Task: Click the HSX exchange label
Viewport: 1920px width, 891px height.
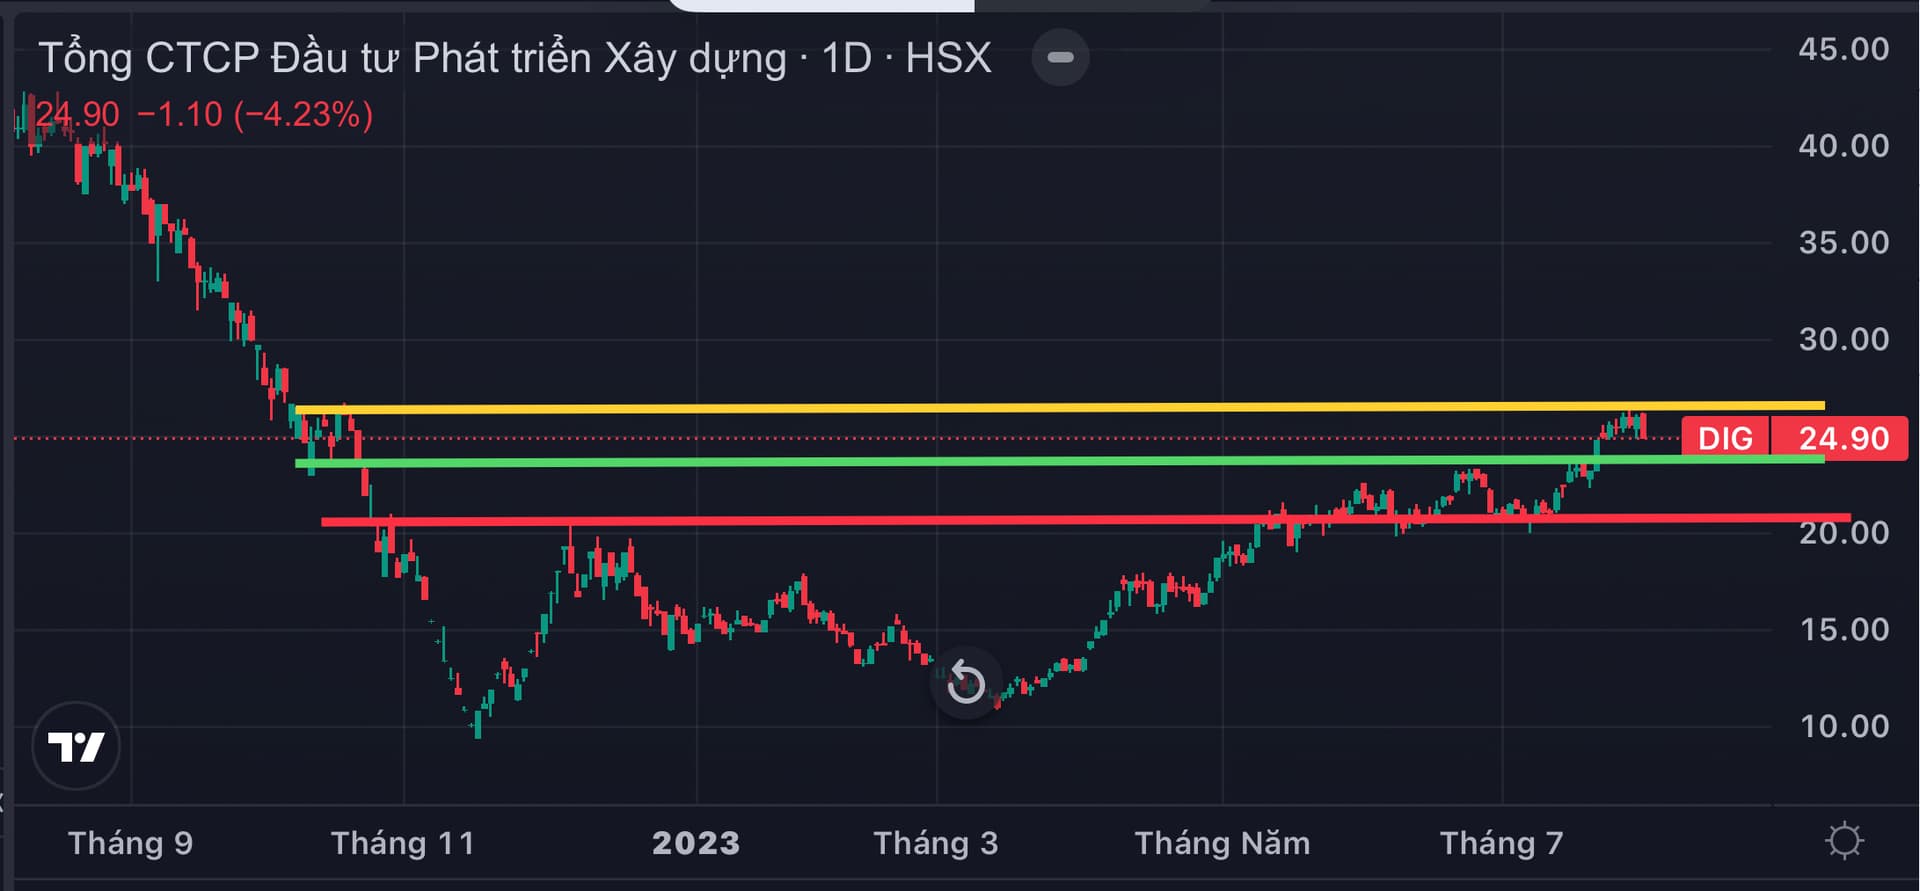Action: click(x=948, y=58)
